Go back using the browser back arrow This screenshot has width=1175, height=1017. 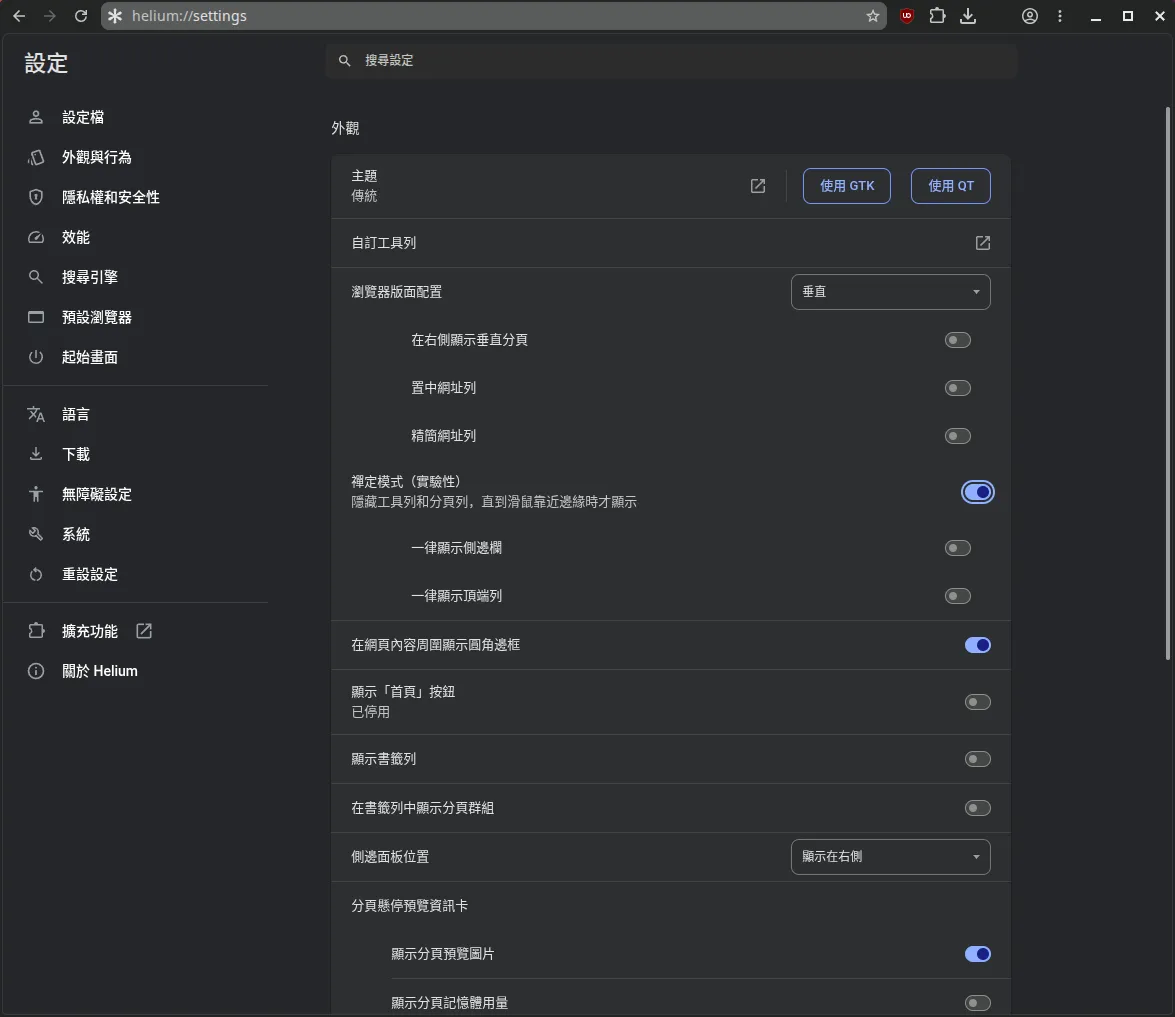tap(19, 16)
